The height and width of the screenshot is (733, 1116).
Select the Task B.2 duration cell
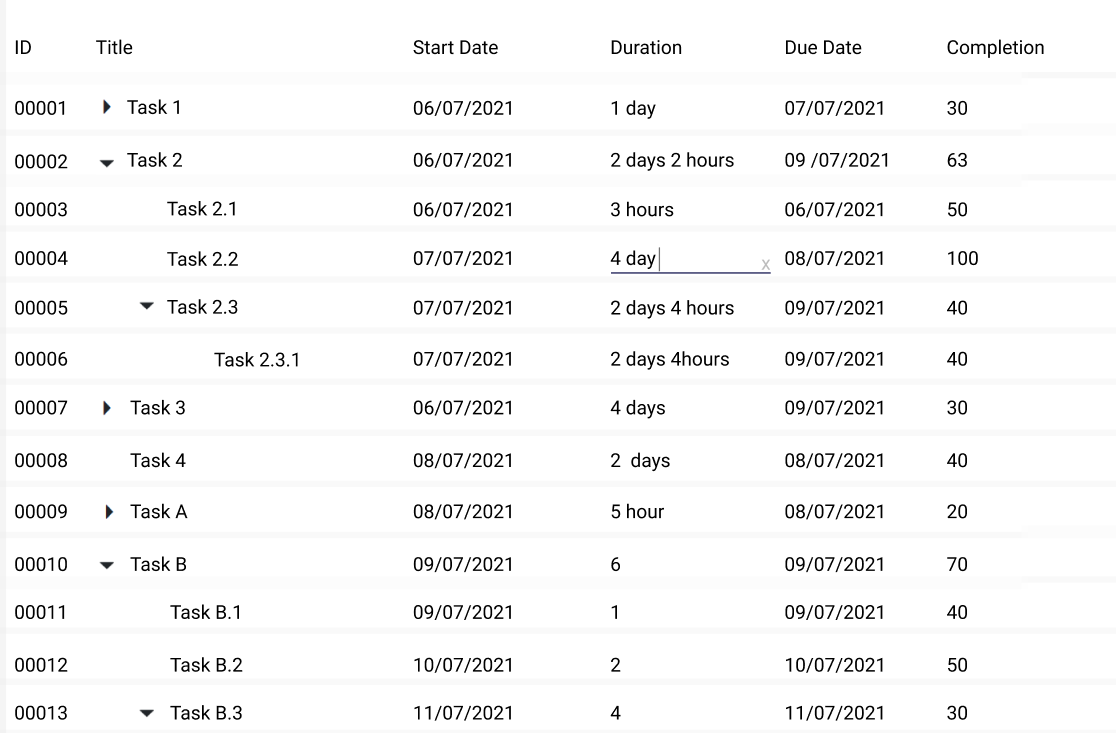pos(615,664)
